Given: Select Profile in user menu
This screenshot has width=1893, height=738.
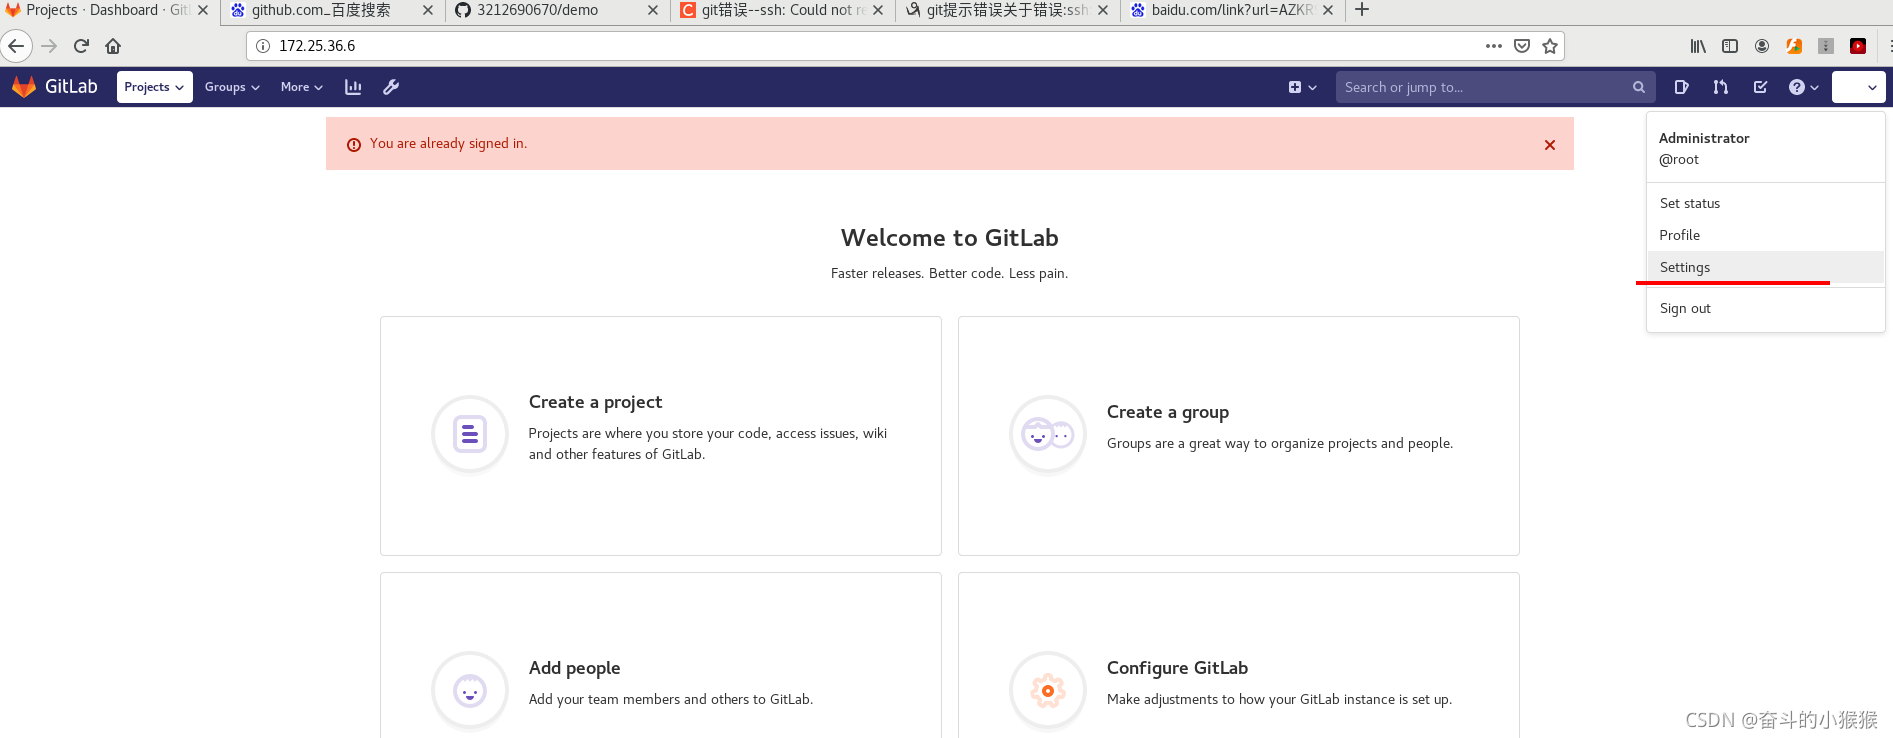Looking at the screenshot, I should [1765, 235].
